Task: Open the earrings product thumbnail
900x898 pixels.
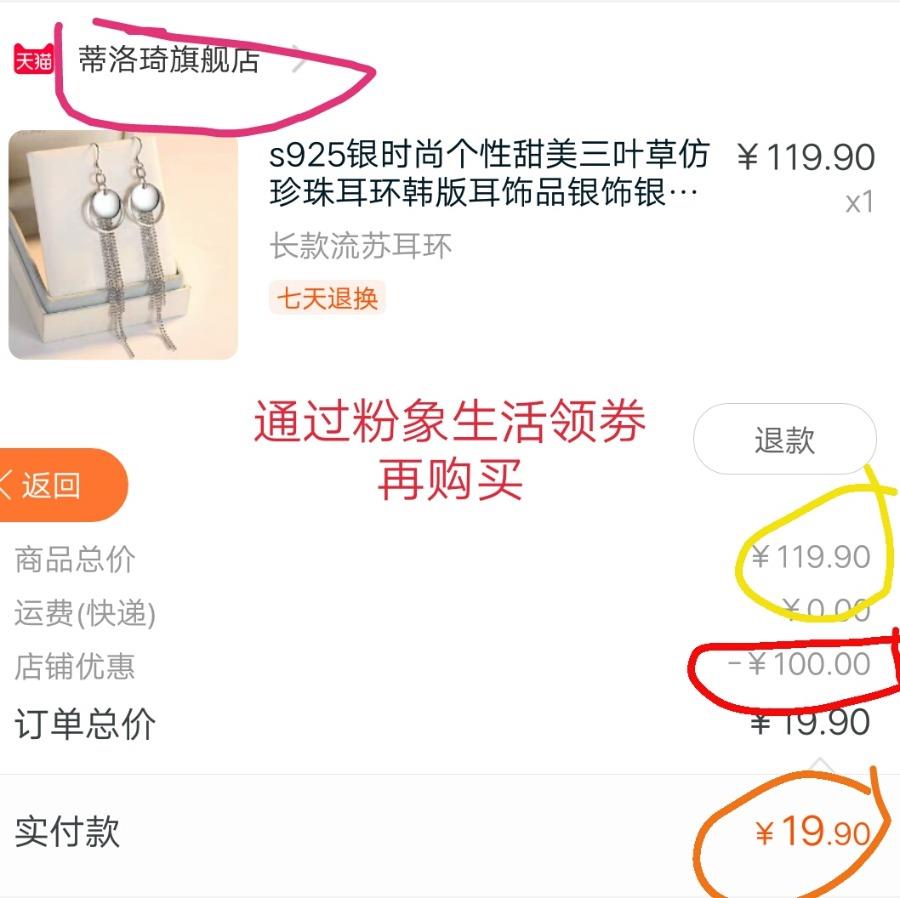Action: pyautogui.click(x=123, y=245)
